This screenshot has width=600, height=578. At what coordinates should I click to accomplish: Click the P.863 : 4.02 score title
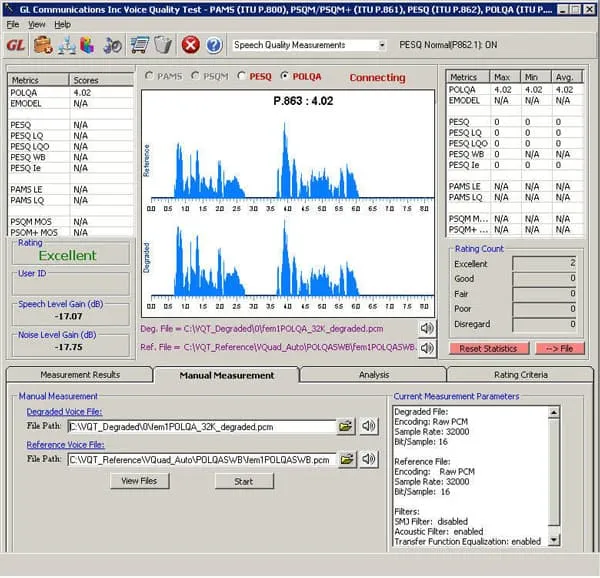pos(303,101)
